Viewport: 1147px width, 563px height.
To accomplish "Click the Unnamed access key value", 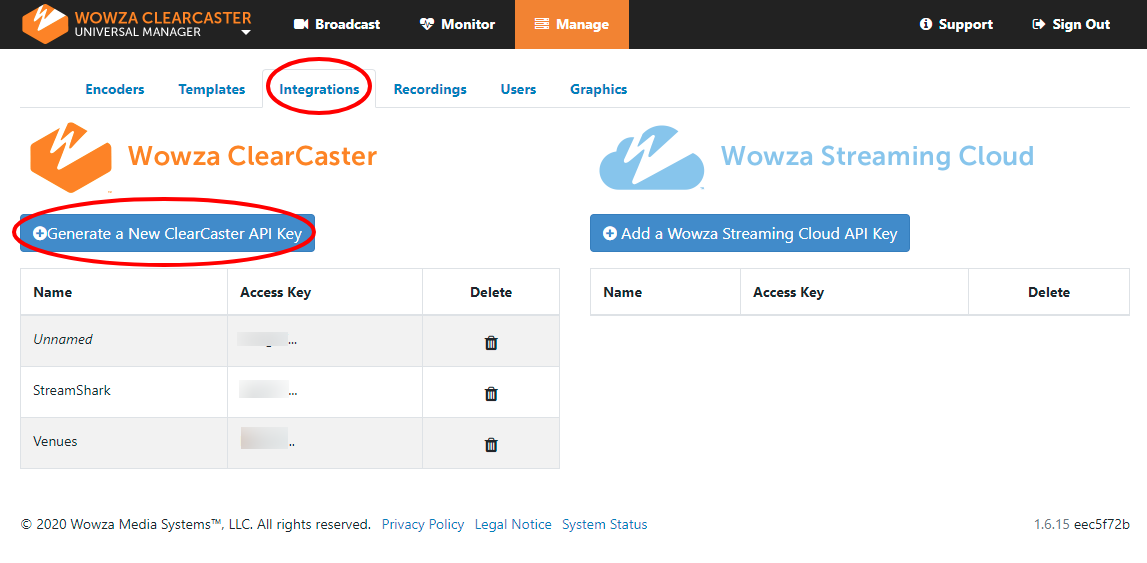I will point(268,339).
